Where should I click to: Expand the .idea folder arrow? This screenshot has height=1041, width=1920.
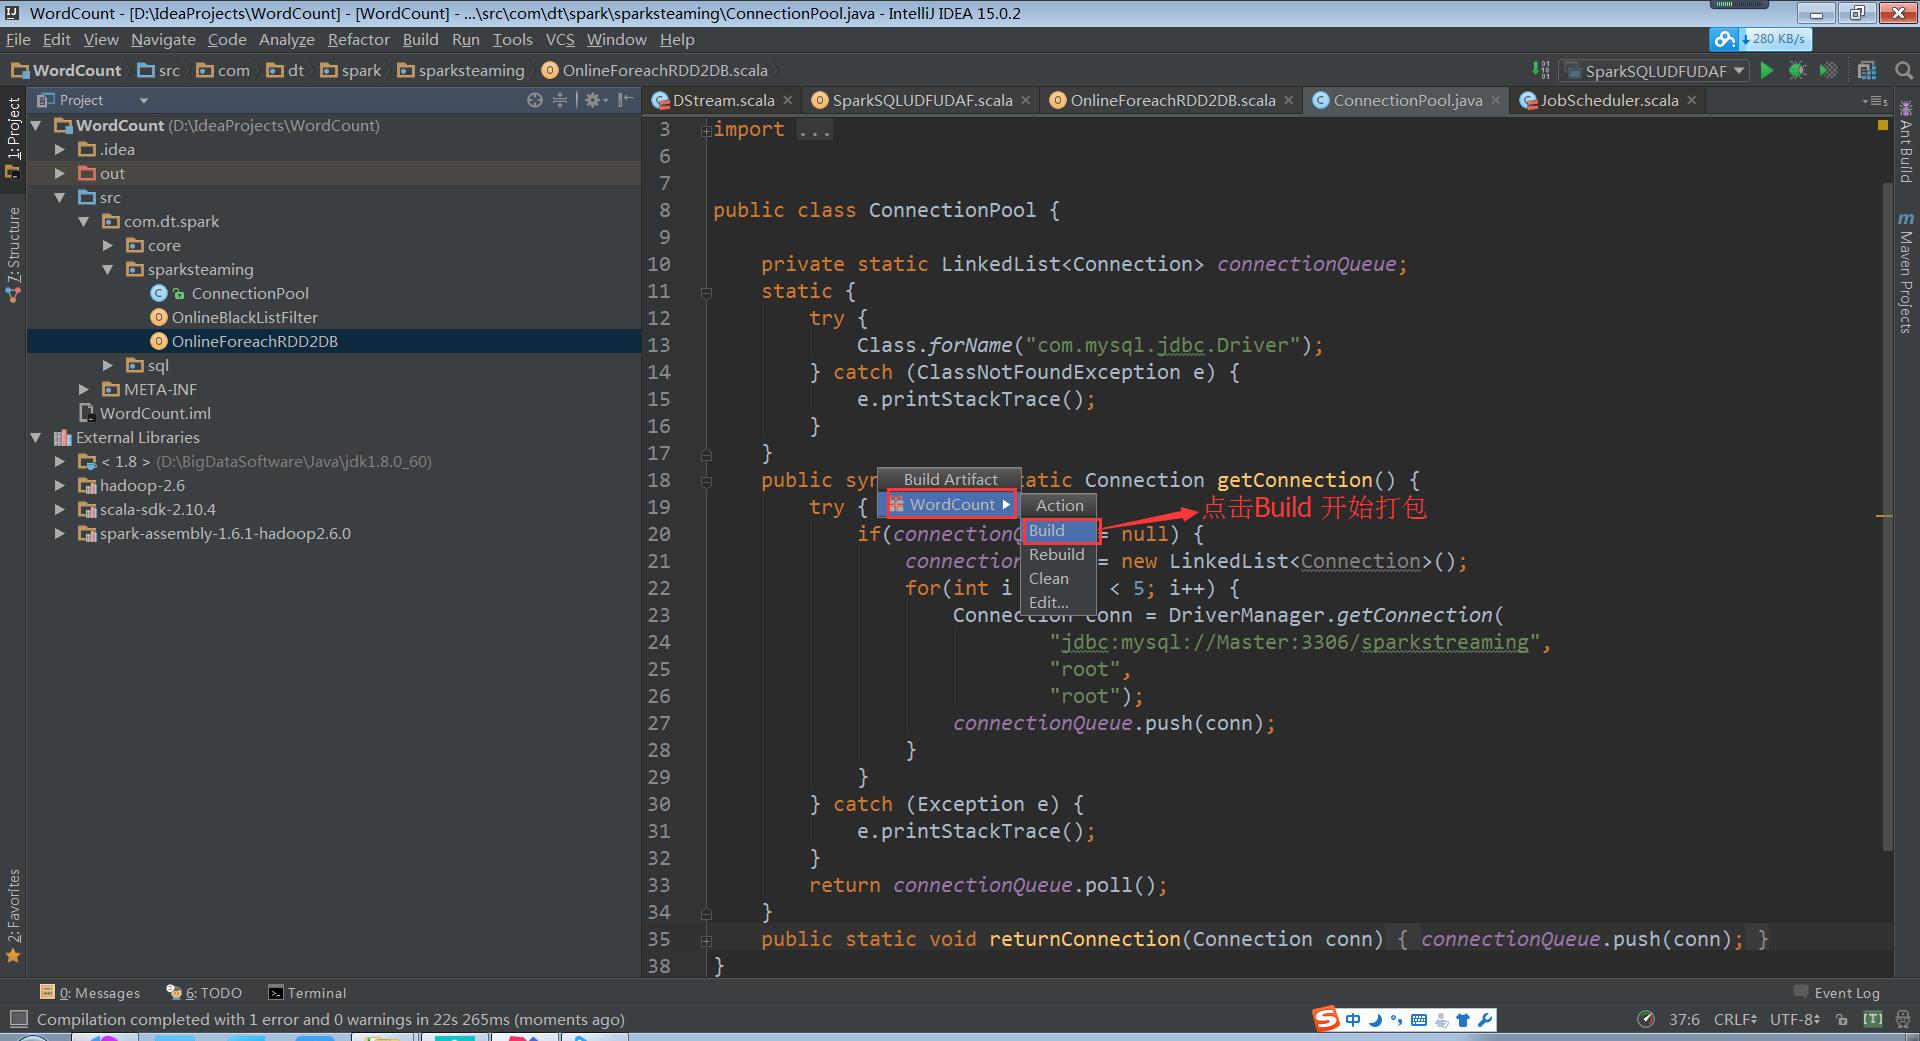pos(60,149)
